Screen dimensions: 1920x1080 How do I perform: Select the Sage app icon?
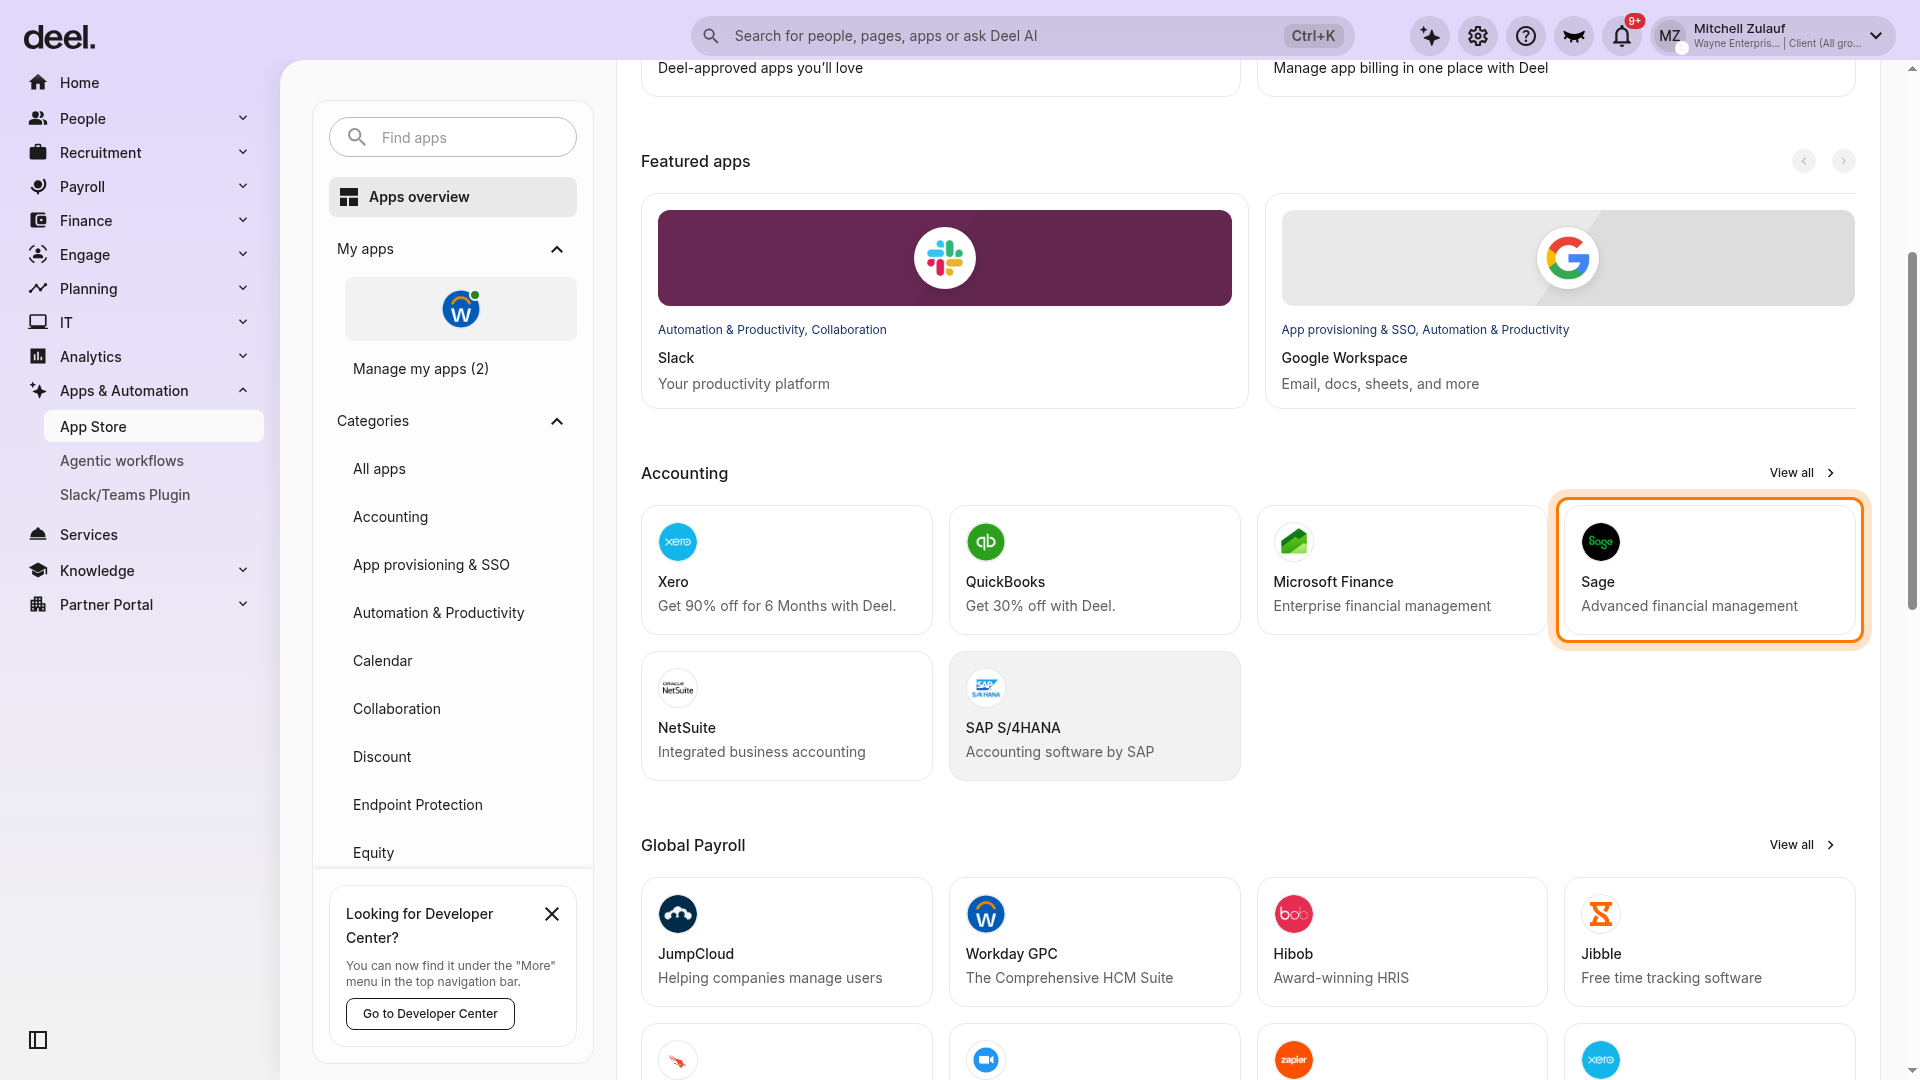tap(1601, 542)
